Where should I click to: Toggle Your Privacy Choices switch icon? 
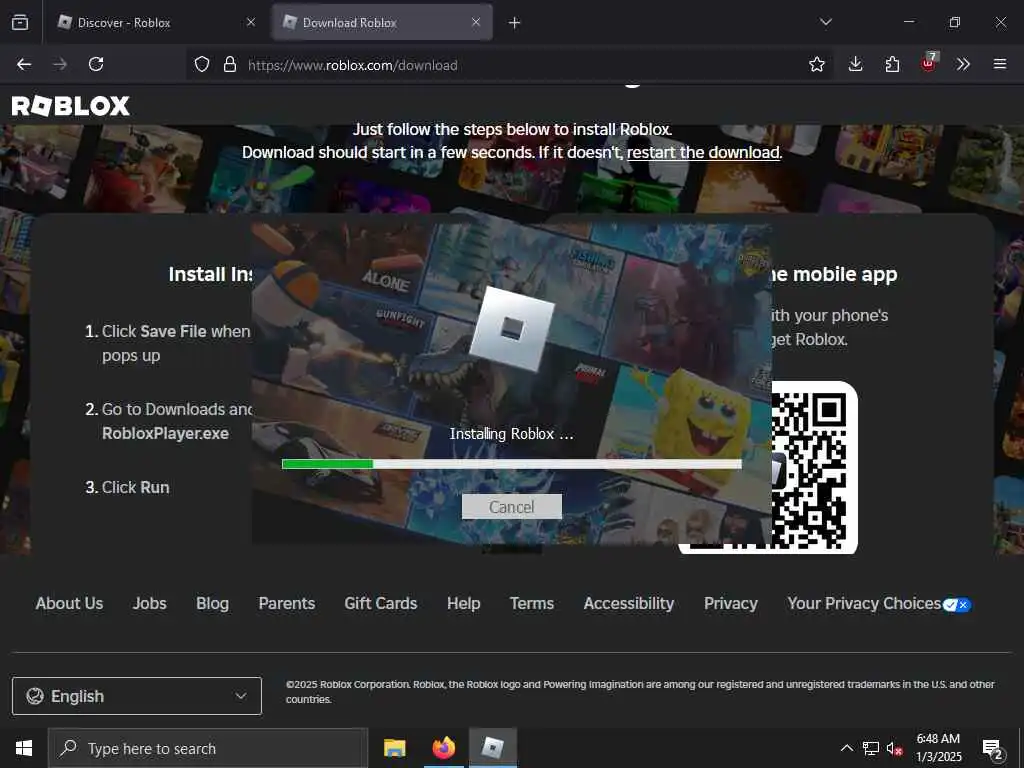tap(957, 605)
